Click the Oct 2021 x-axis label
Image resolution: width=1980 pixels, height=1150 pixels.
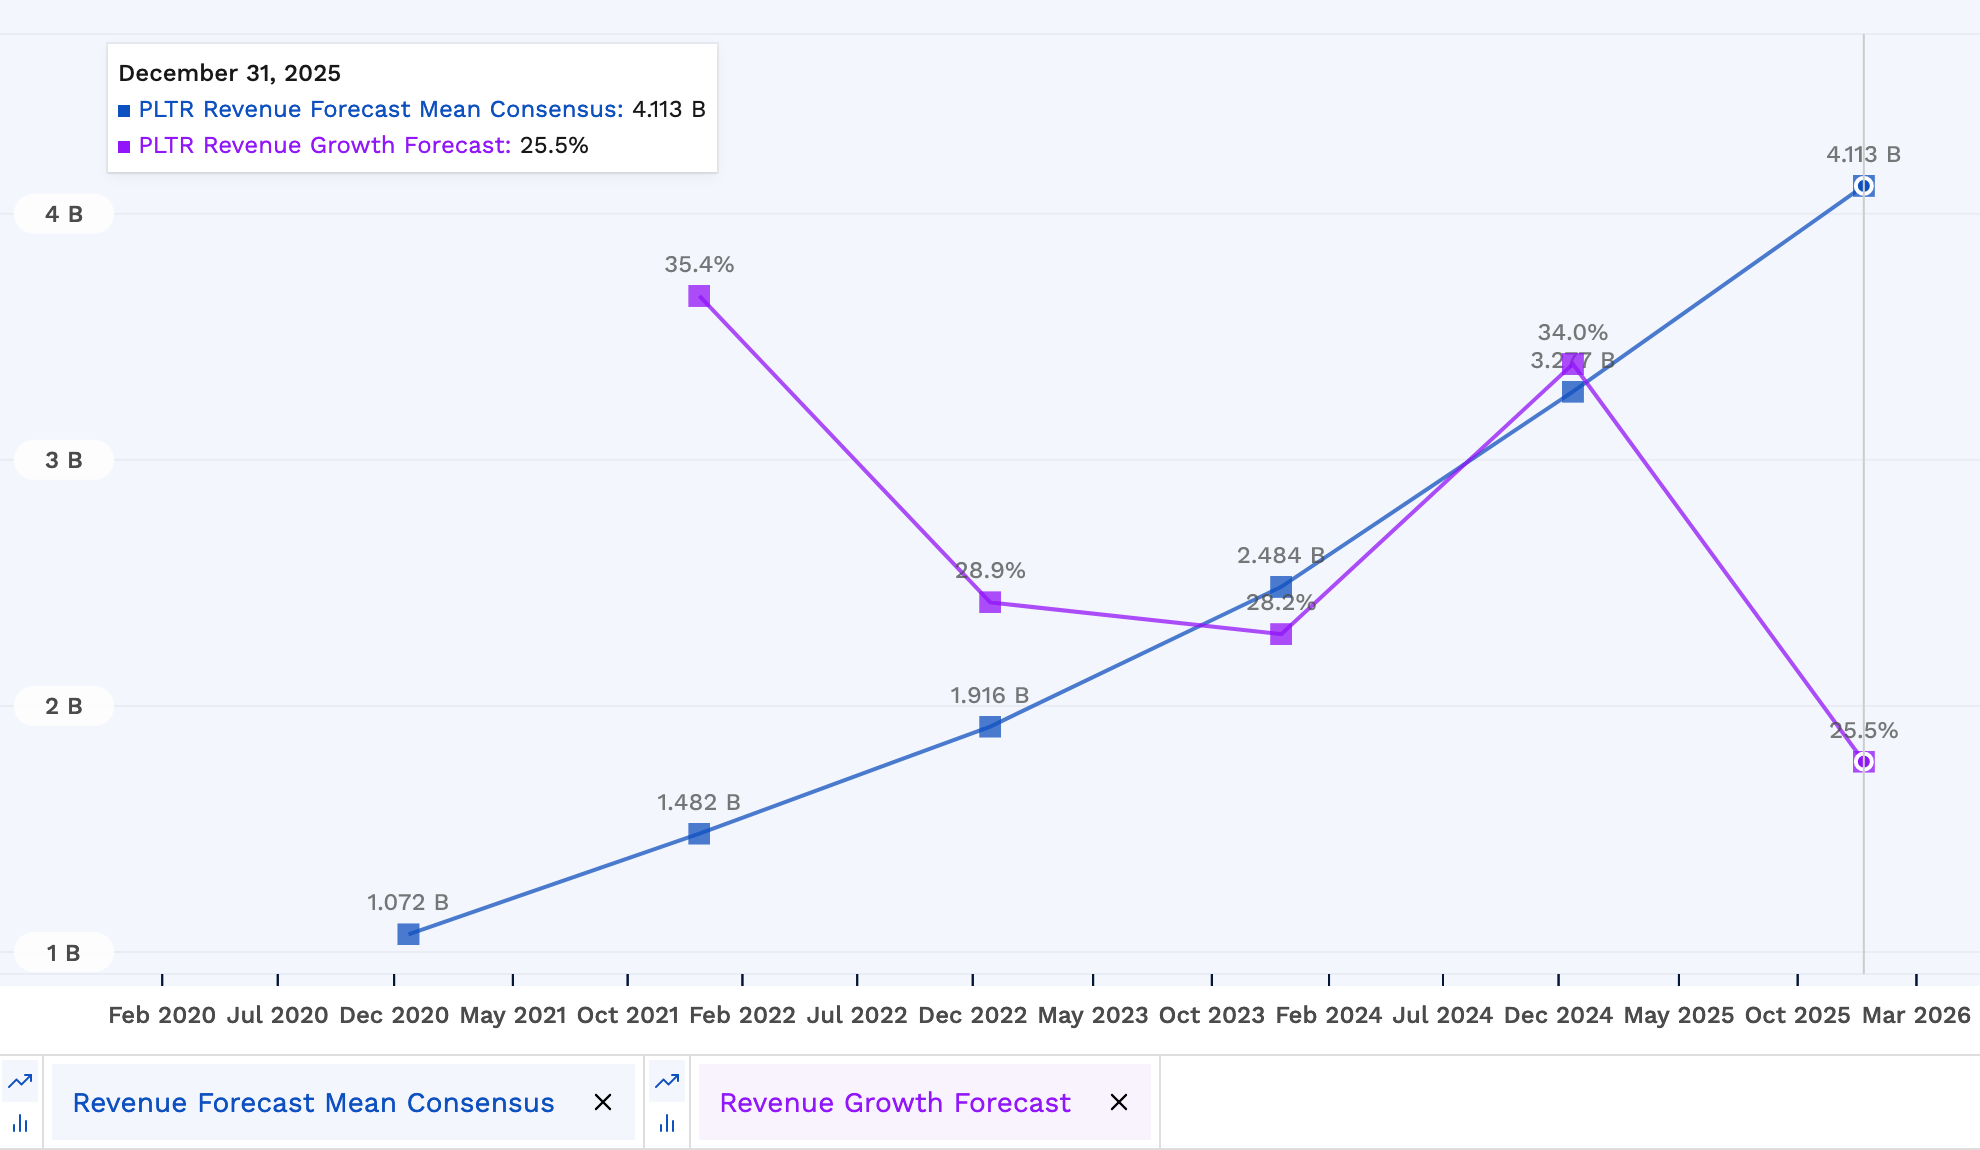click(x=628, y=1015)
